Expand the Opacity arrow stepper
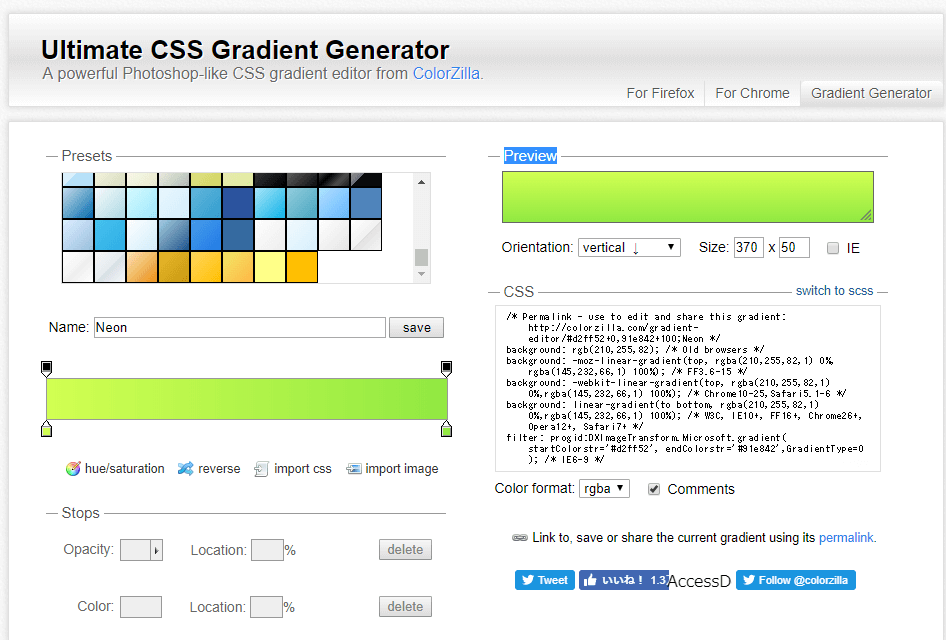 pos(156,550)
